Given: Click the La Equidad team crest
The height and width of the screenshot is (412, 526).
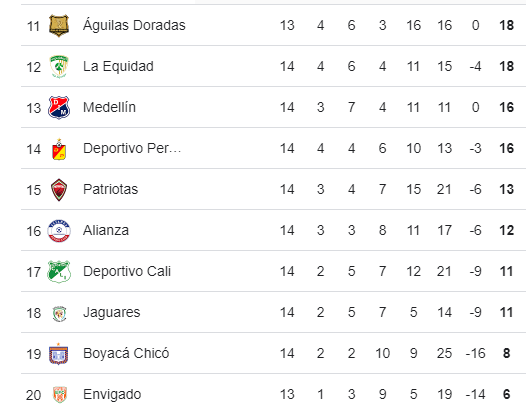Looking at the screenshot, I should coord(59,66).
